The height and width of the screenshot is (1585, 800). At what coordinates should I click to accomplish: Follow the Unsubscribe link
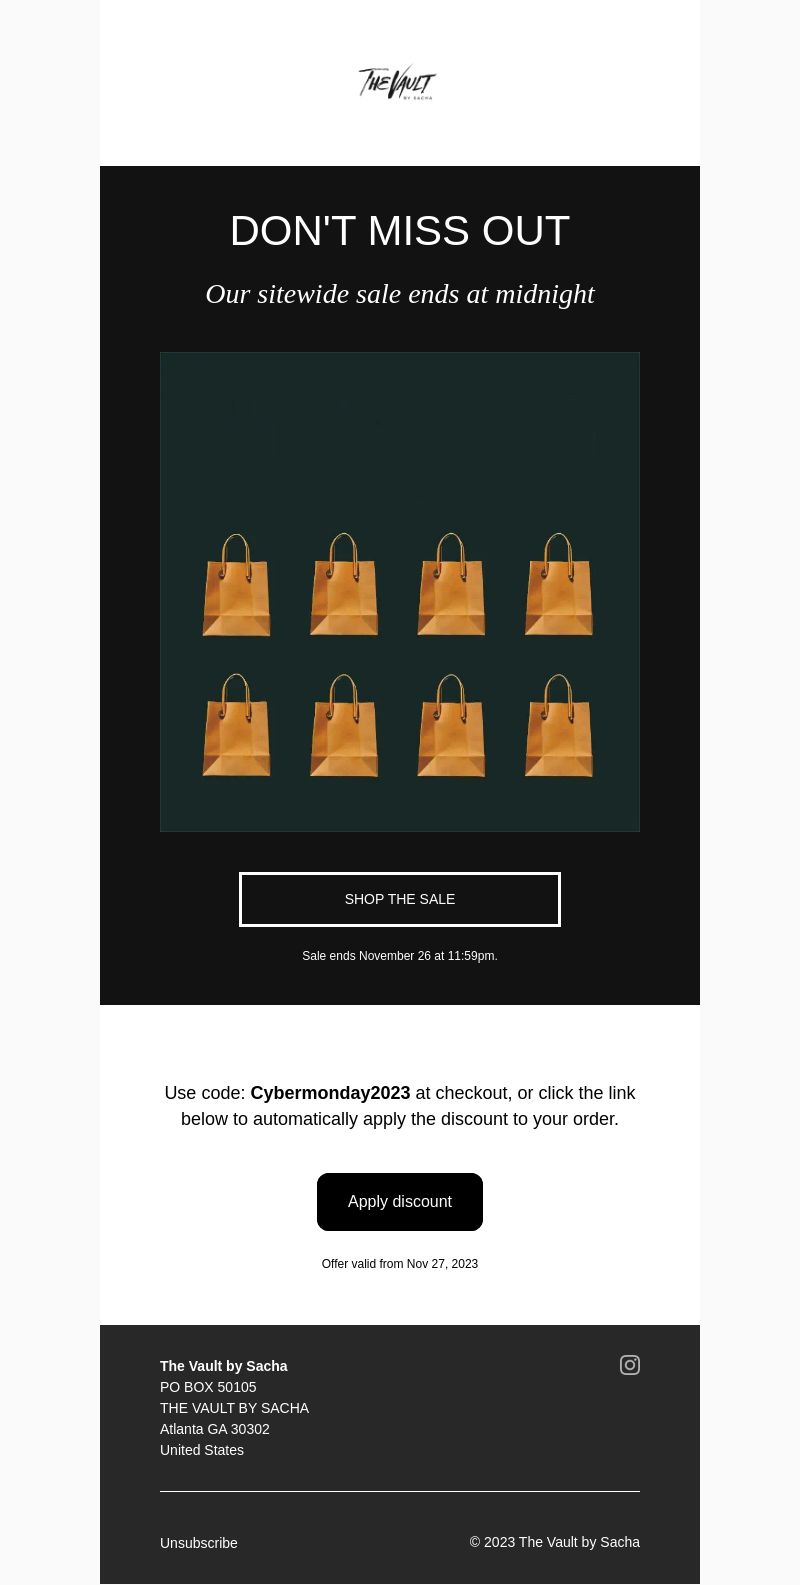pos(199,1543)
